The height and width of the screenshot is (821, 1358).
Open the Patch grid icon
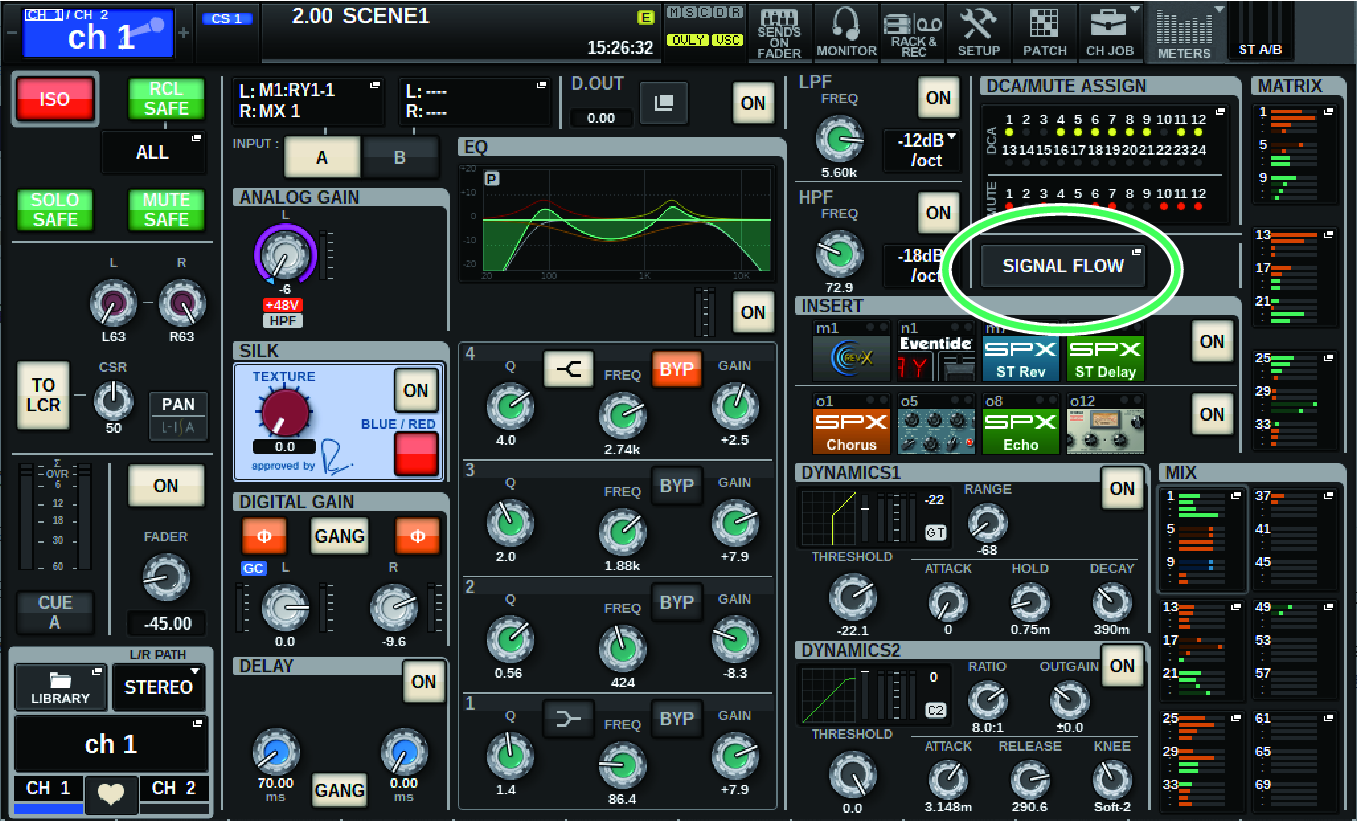pyautogui.click(x=1045, y=30)
